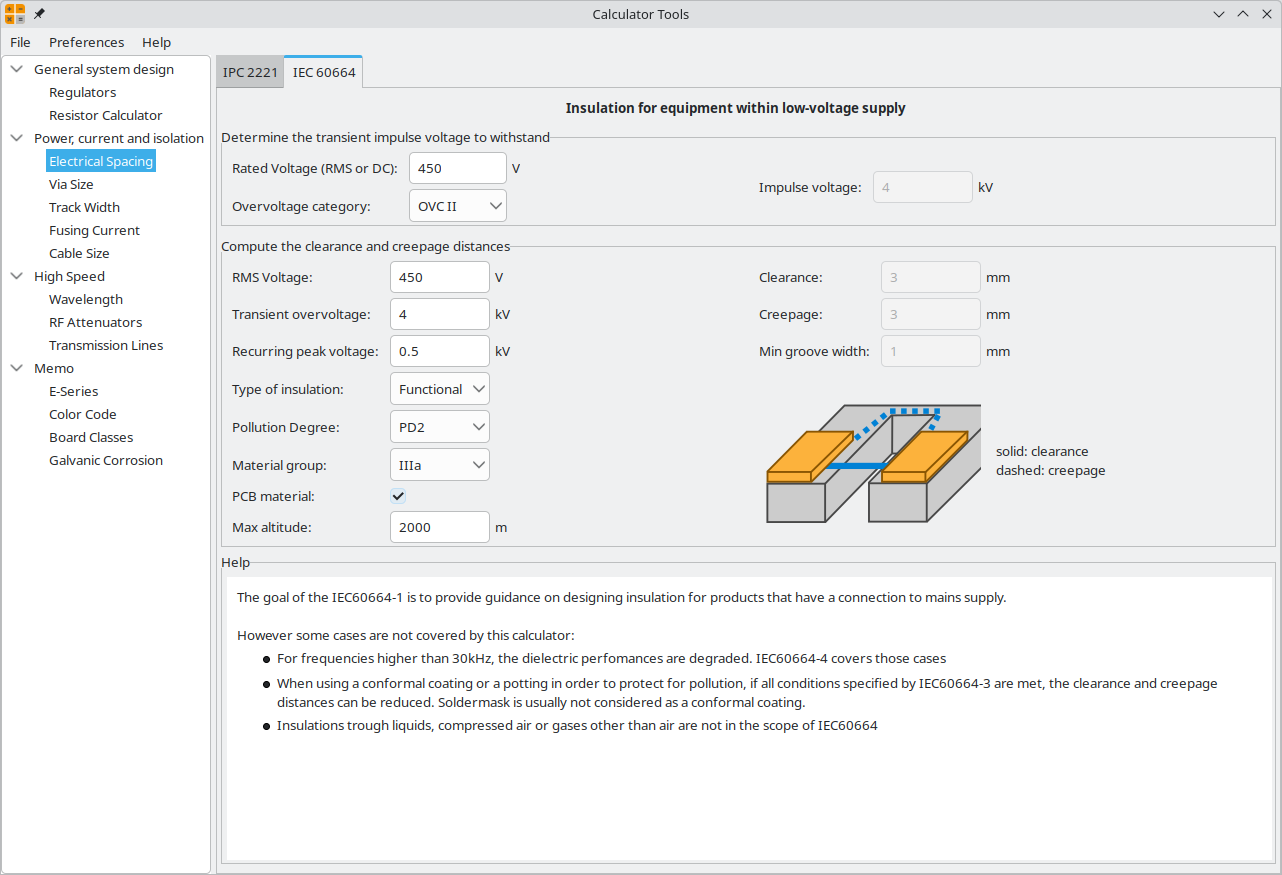Collapse the Memo tree group
1282x875 pixels.
pos(16,368)
